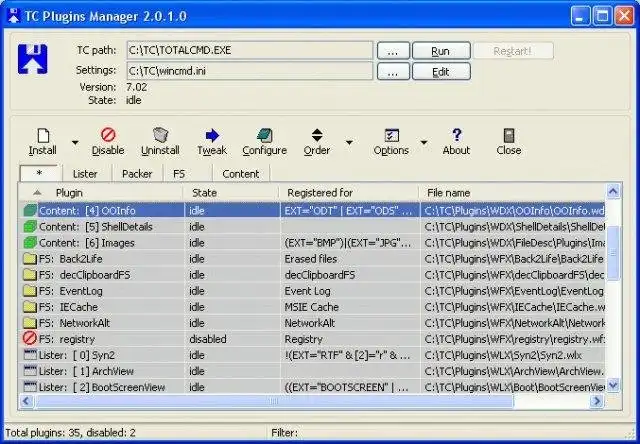
Task: Click the Order arrows icon
Action: 317,135
